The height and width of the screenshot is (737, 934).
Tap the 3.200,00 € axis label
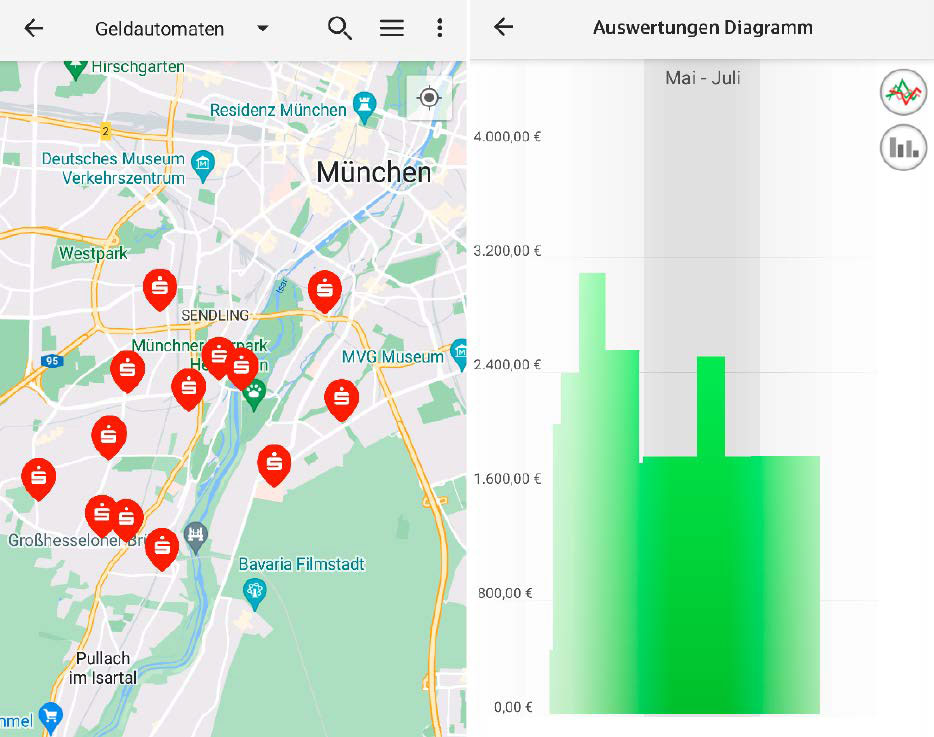coord(507,251)
